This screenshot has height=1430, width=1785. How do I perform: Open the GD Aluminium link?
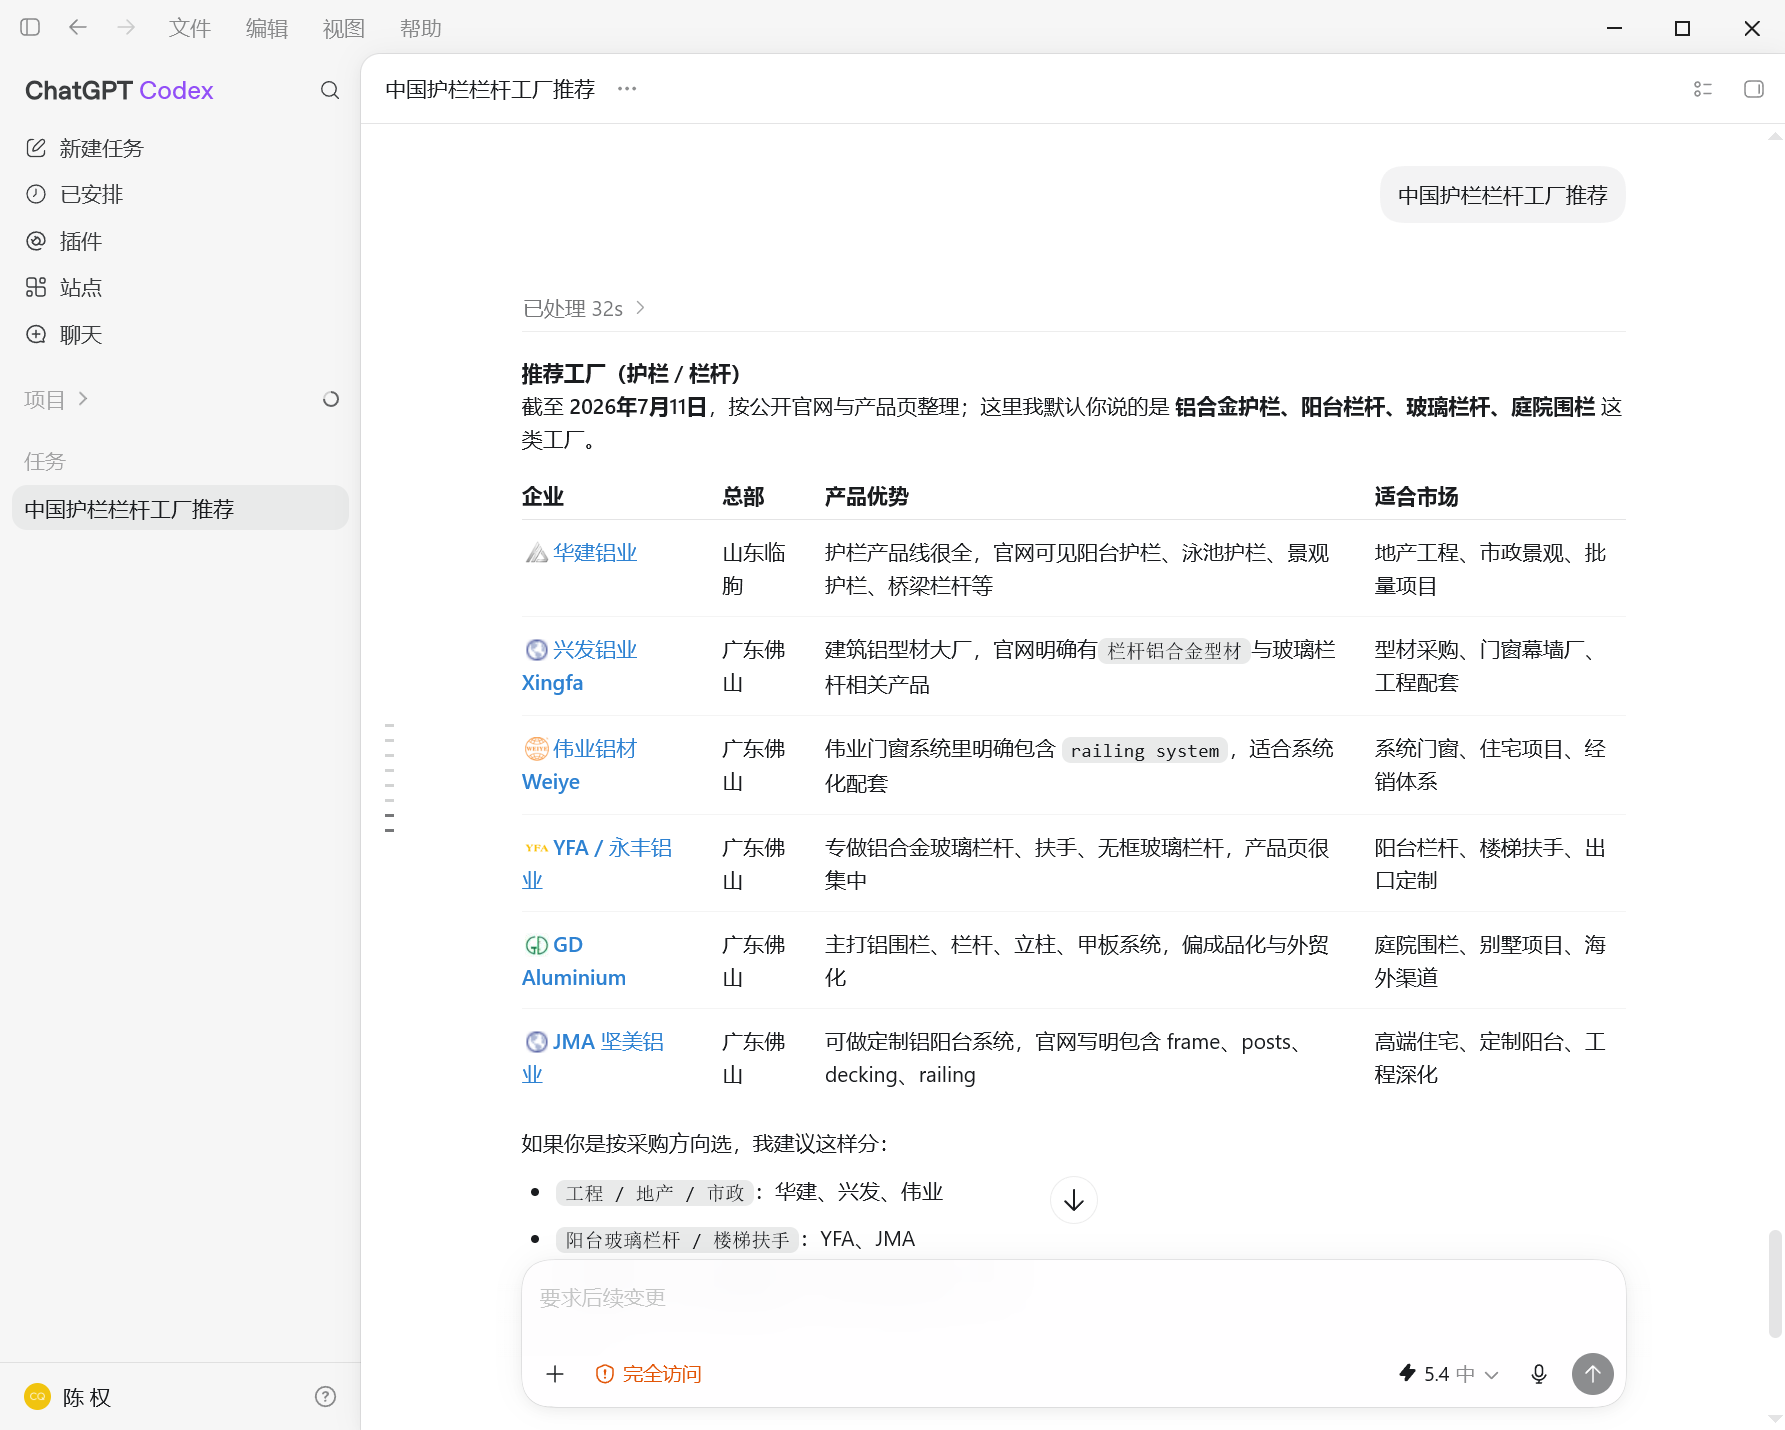click(573, 961)
